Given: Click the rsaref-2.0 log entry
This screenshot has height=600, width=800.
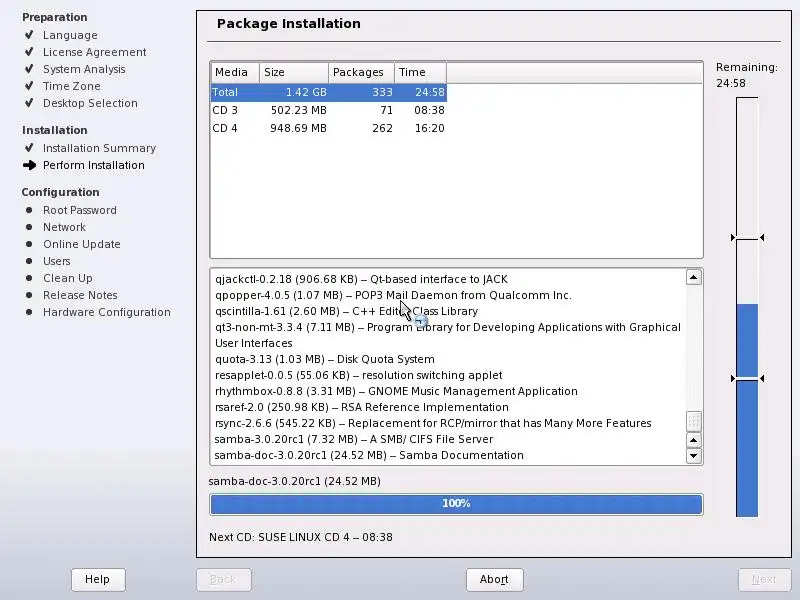Looking at the screenshot, I should click(362, 407).
